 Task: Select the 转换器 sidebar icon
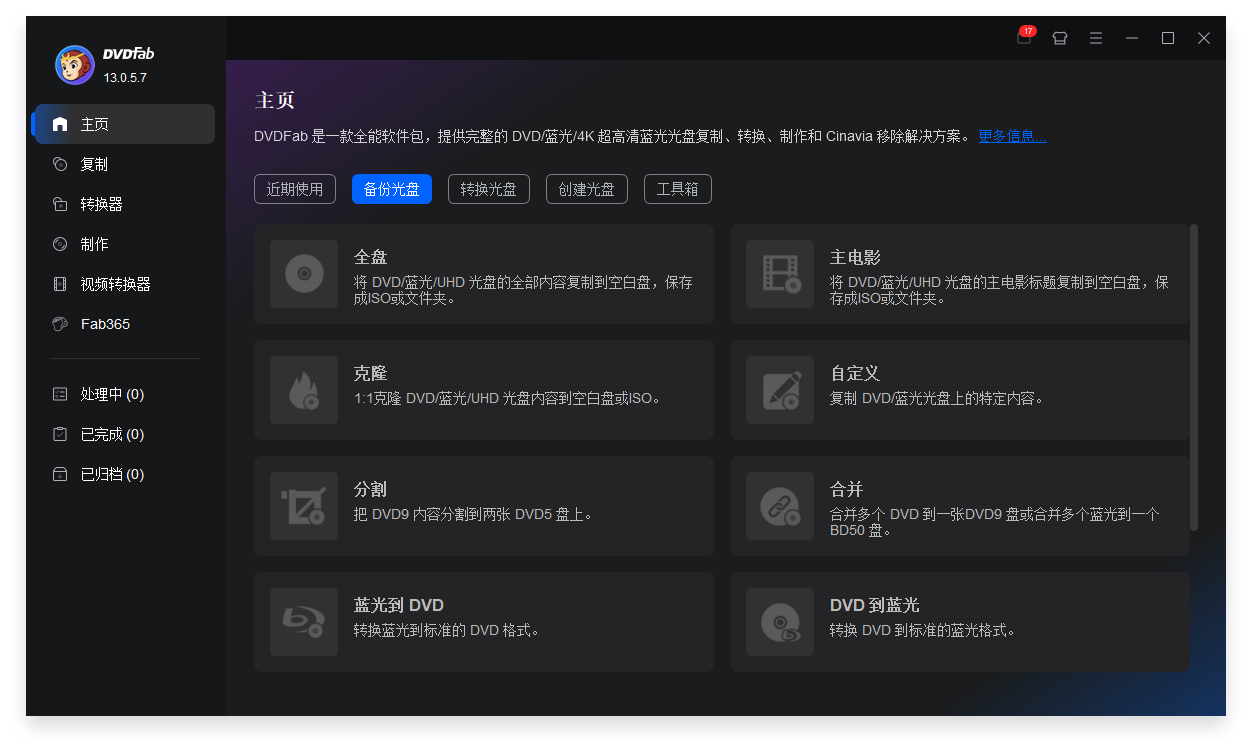pos(59,204)
